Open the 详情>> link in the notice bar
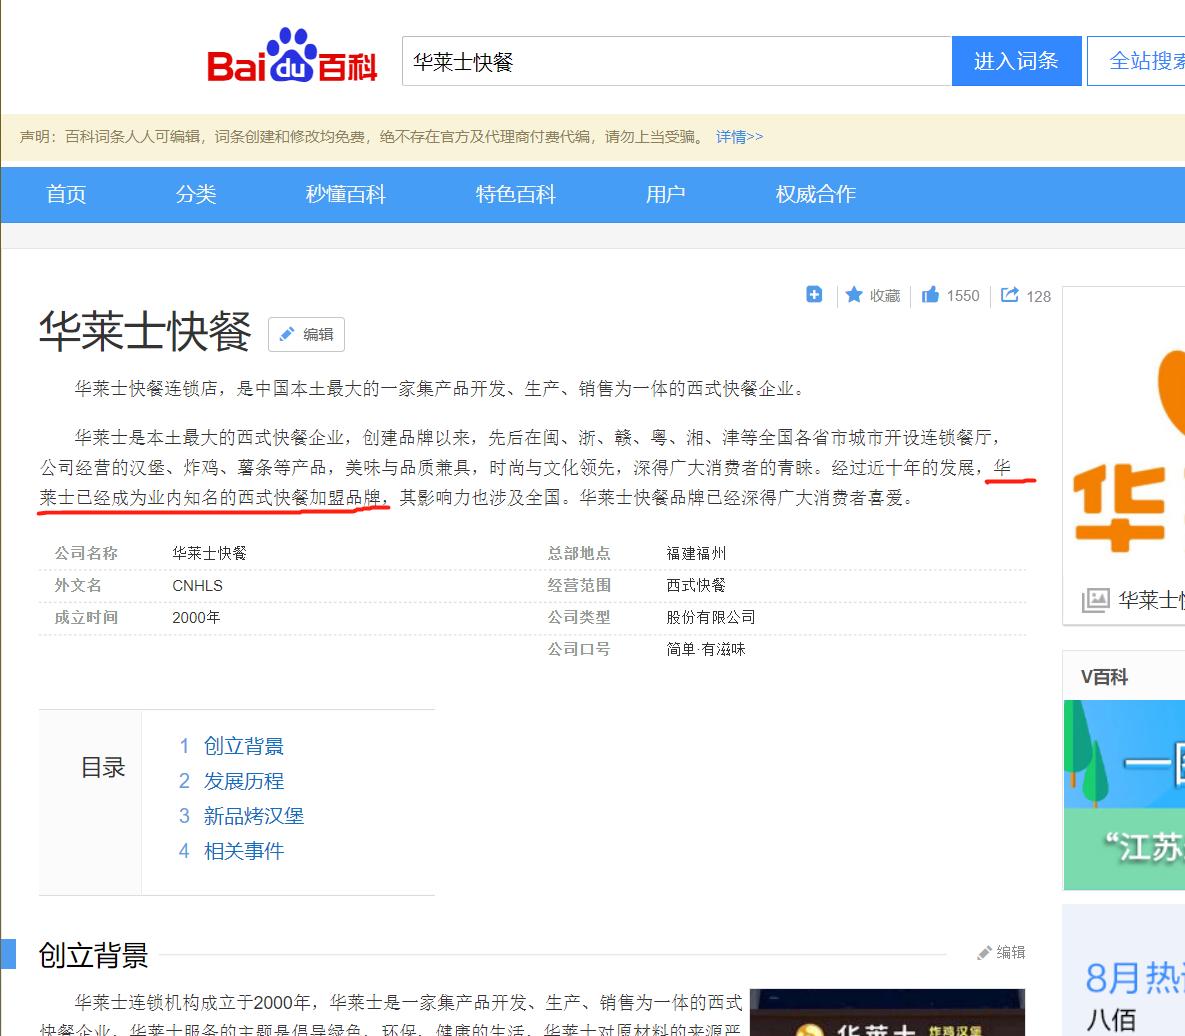The height and width of the screenshot is (1036, 1185). click(739, 136)
